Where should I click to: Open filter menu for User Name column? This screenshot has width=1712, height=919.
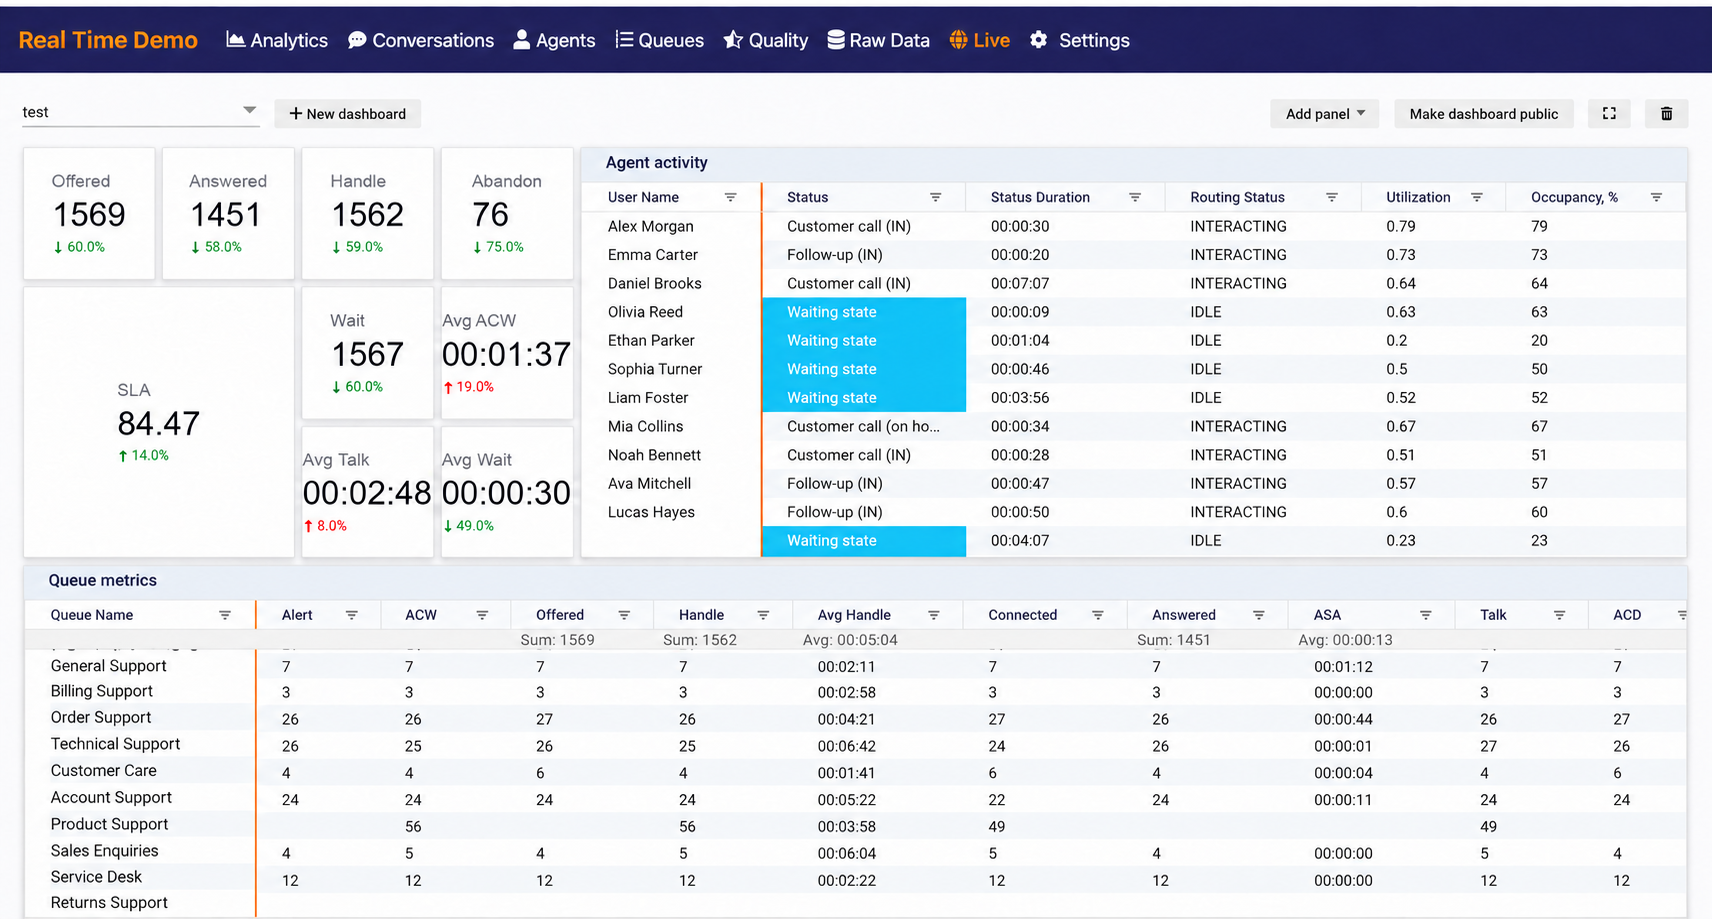[x=731, y=197]
